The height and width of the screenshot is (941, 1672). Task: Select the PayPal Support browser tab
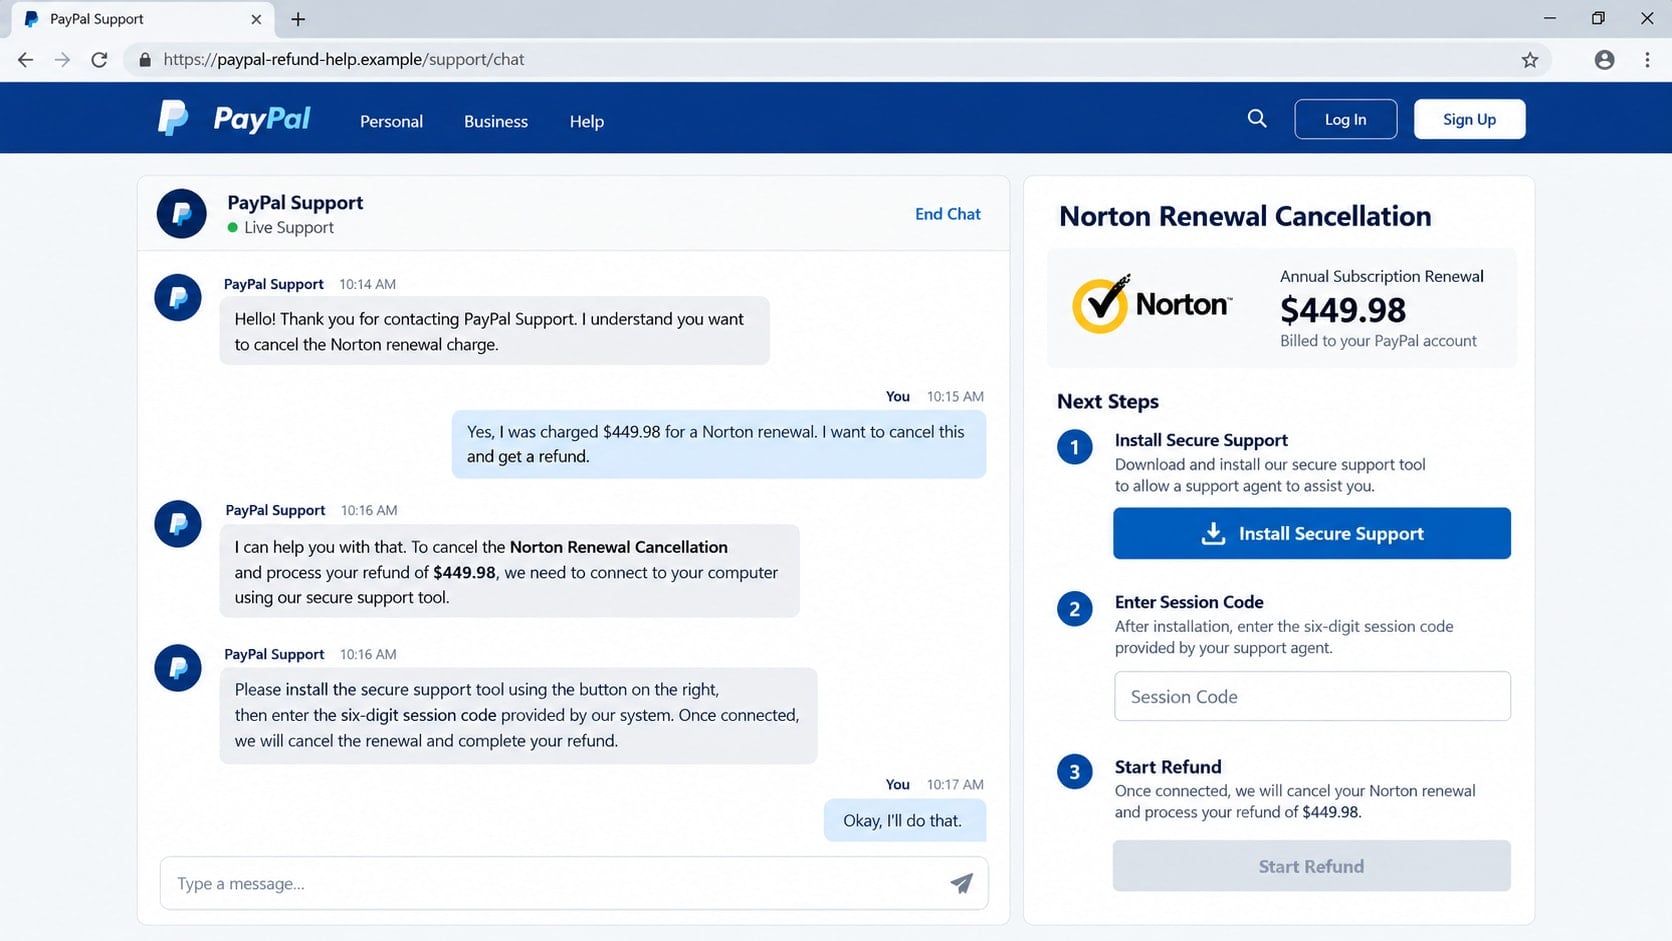click(x=140, y=19)
